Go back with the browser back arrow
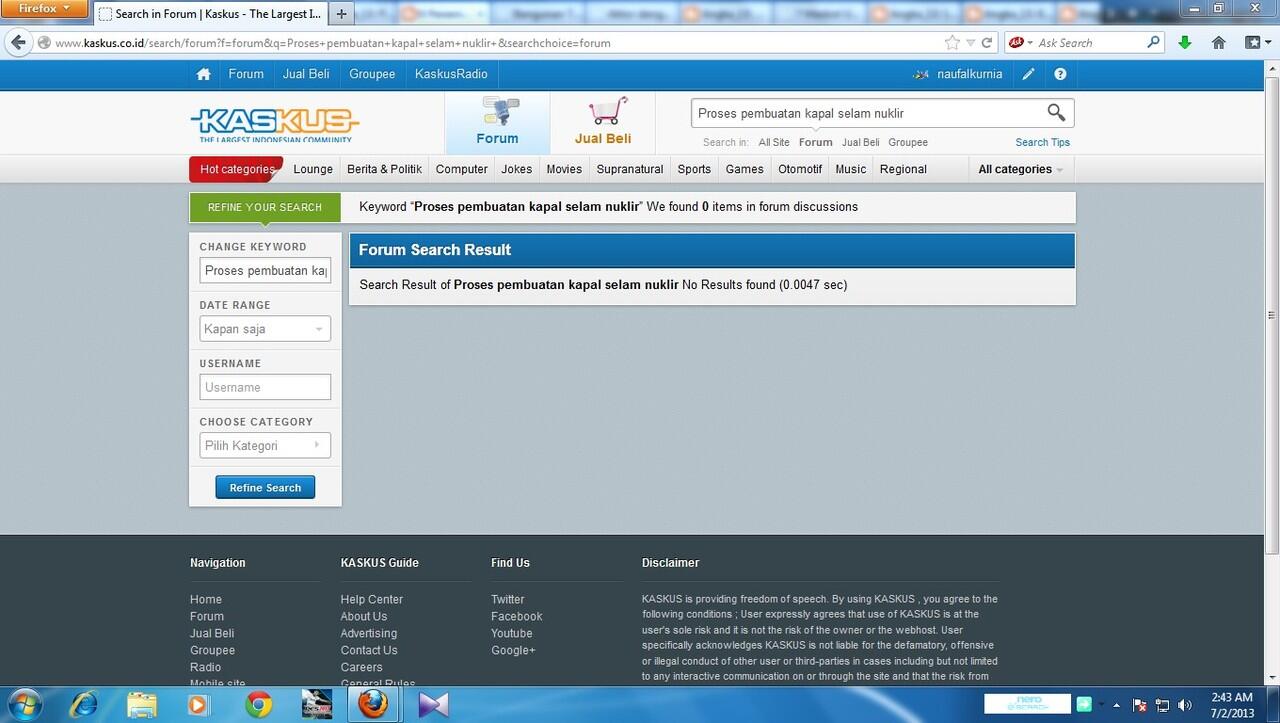The height and width of the screenshot is (723, 1280). (x=18, y=43)
